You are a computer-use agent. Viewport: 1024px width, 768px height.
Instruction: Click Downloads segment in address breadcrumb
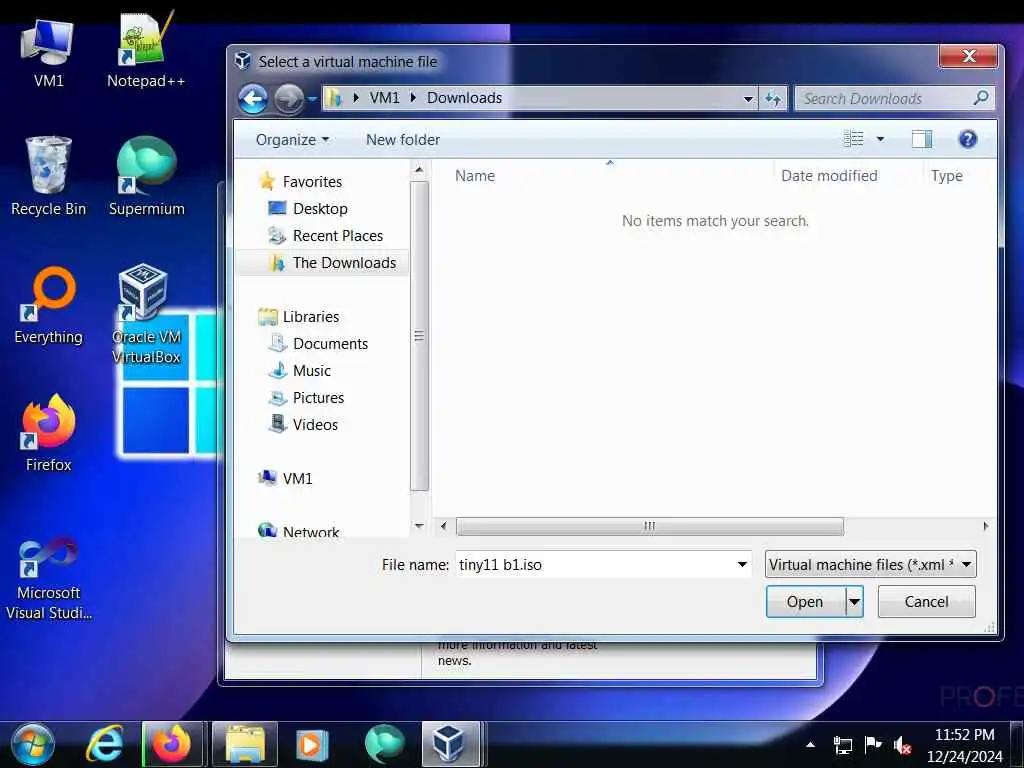(464, 98)
